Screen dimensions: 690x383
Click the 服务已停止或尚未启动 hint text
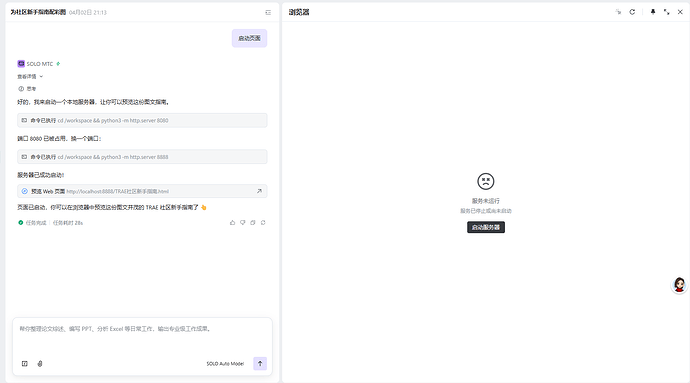[486, 211]
